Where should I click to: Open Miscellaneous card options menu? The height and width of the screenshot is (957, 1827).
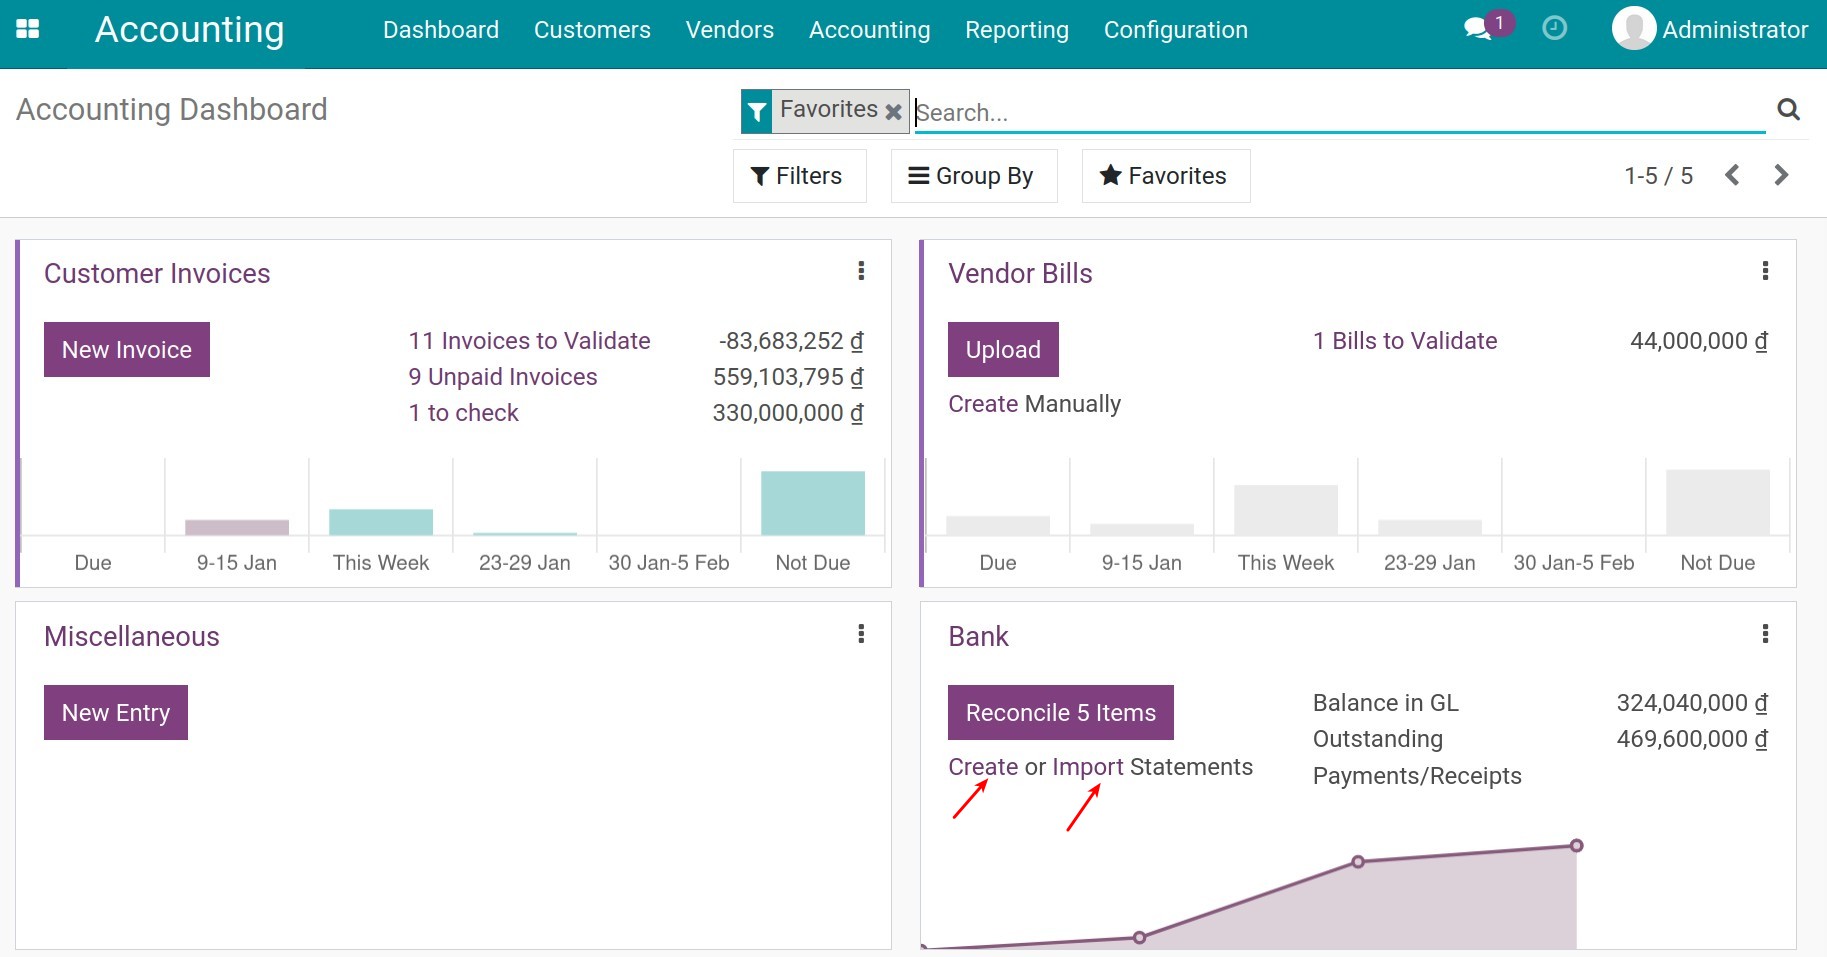pyautogui.click(x=860, y=633)
